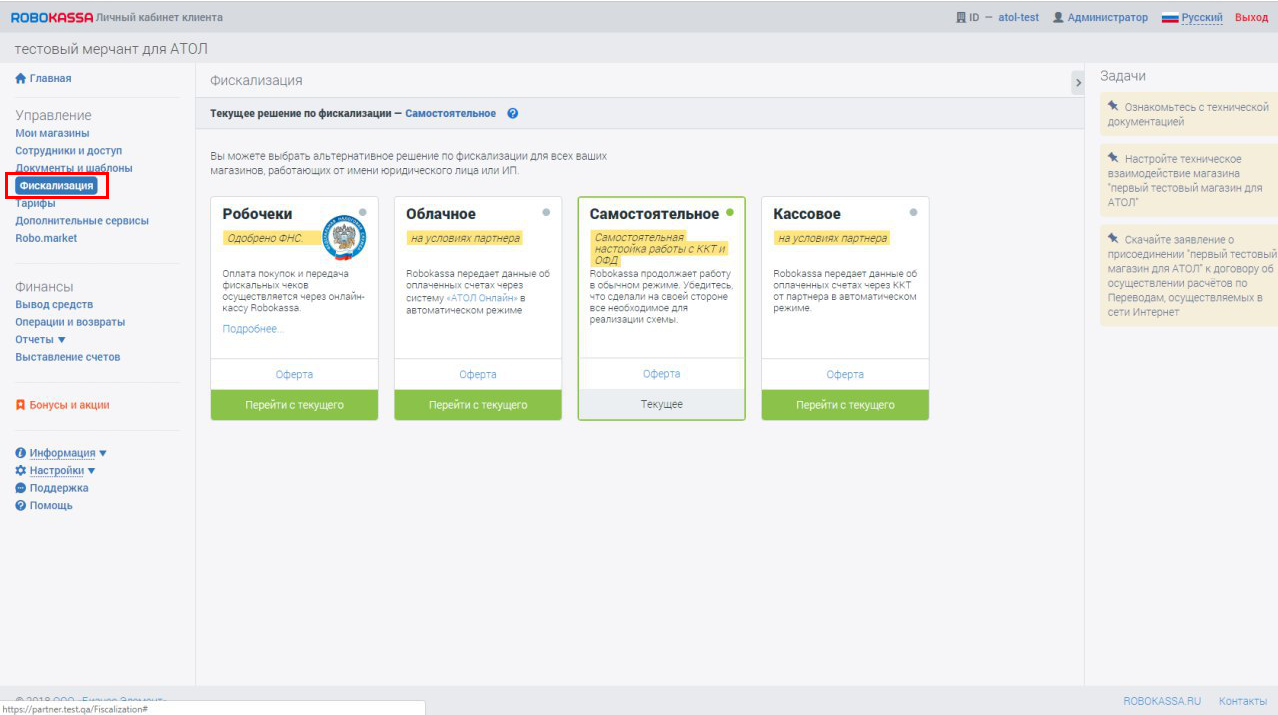Screen dimensions: 1278x715
Task: Switch to Кассовое with Перейти с текущего
Action: point(845,405)
